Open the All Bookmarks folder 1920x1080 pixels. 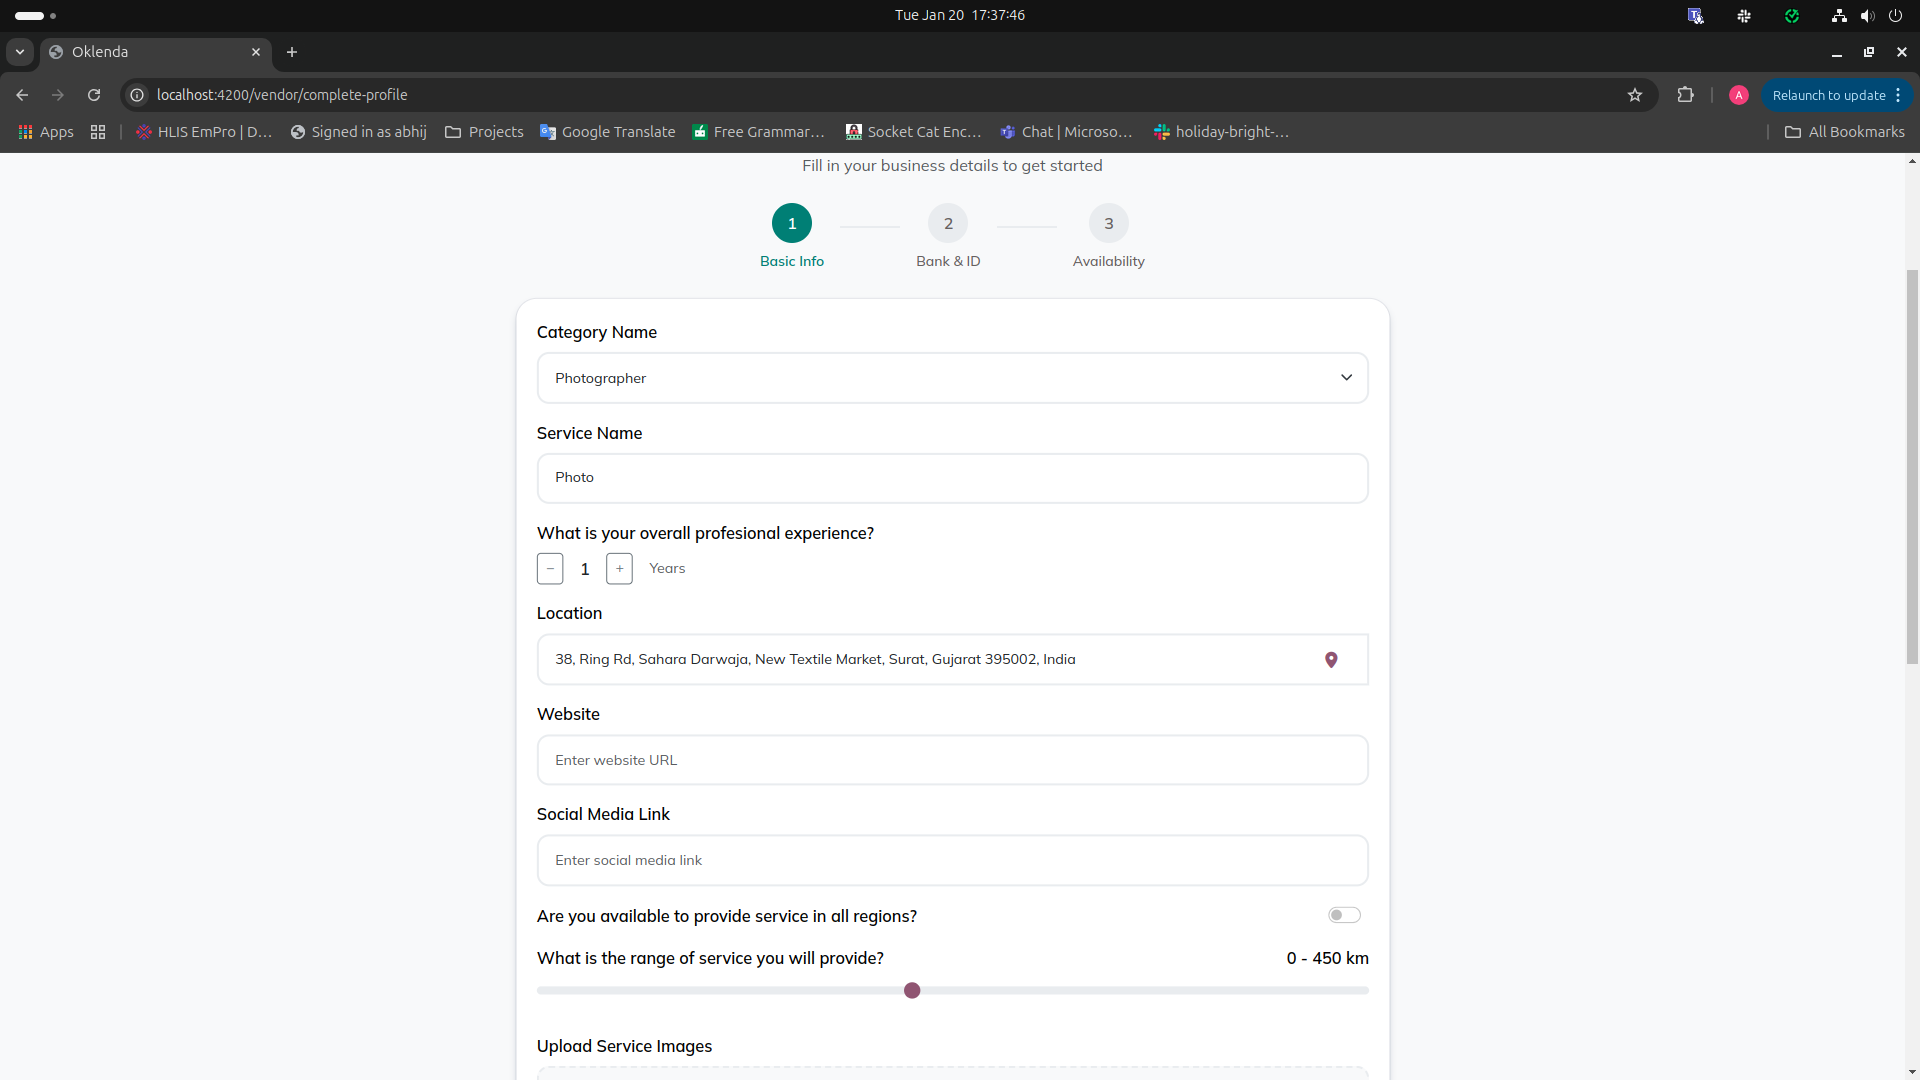[1845, 132]
